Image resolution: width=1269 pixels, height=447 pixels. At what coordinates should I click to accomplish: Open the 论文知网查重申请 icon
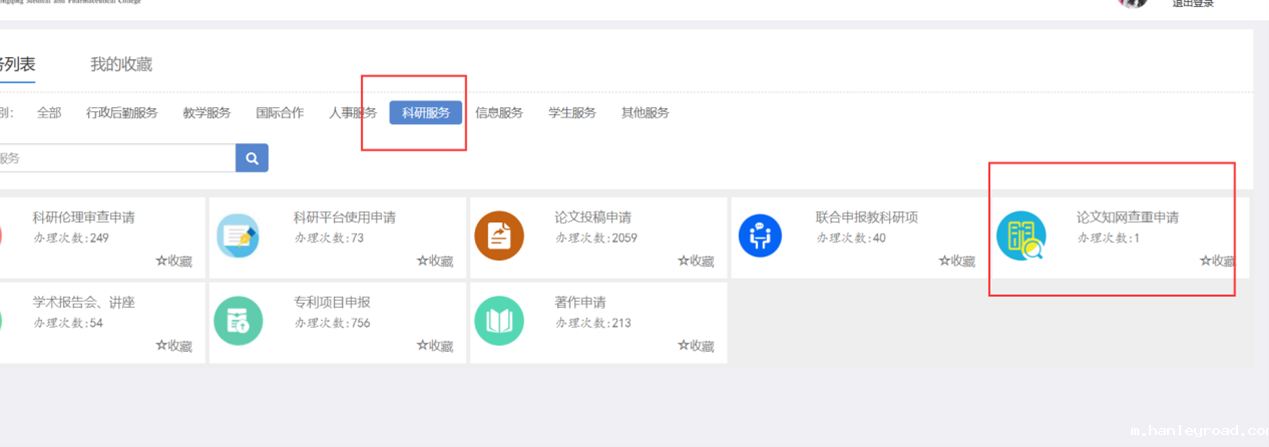[x=1021, y=237]
